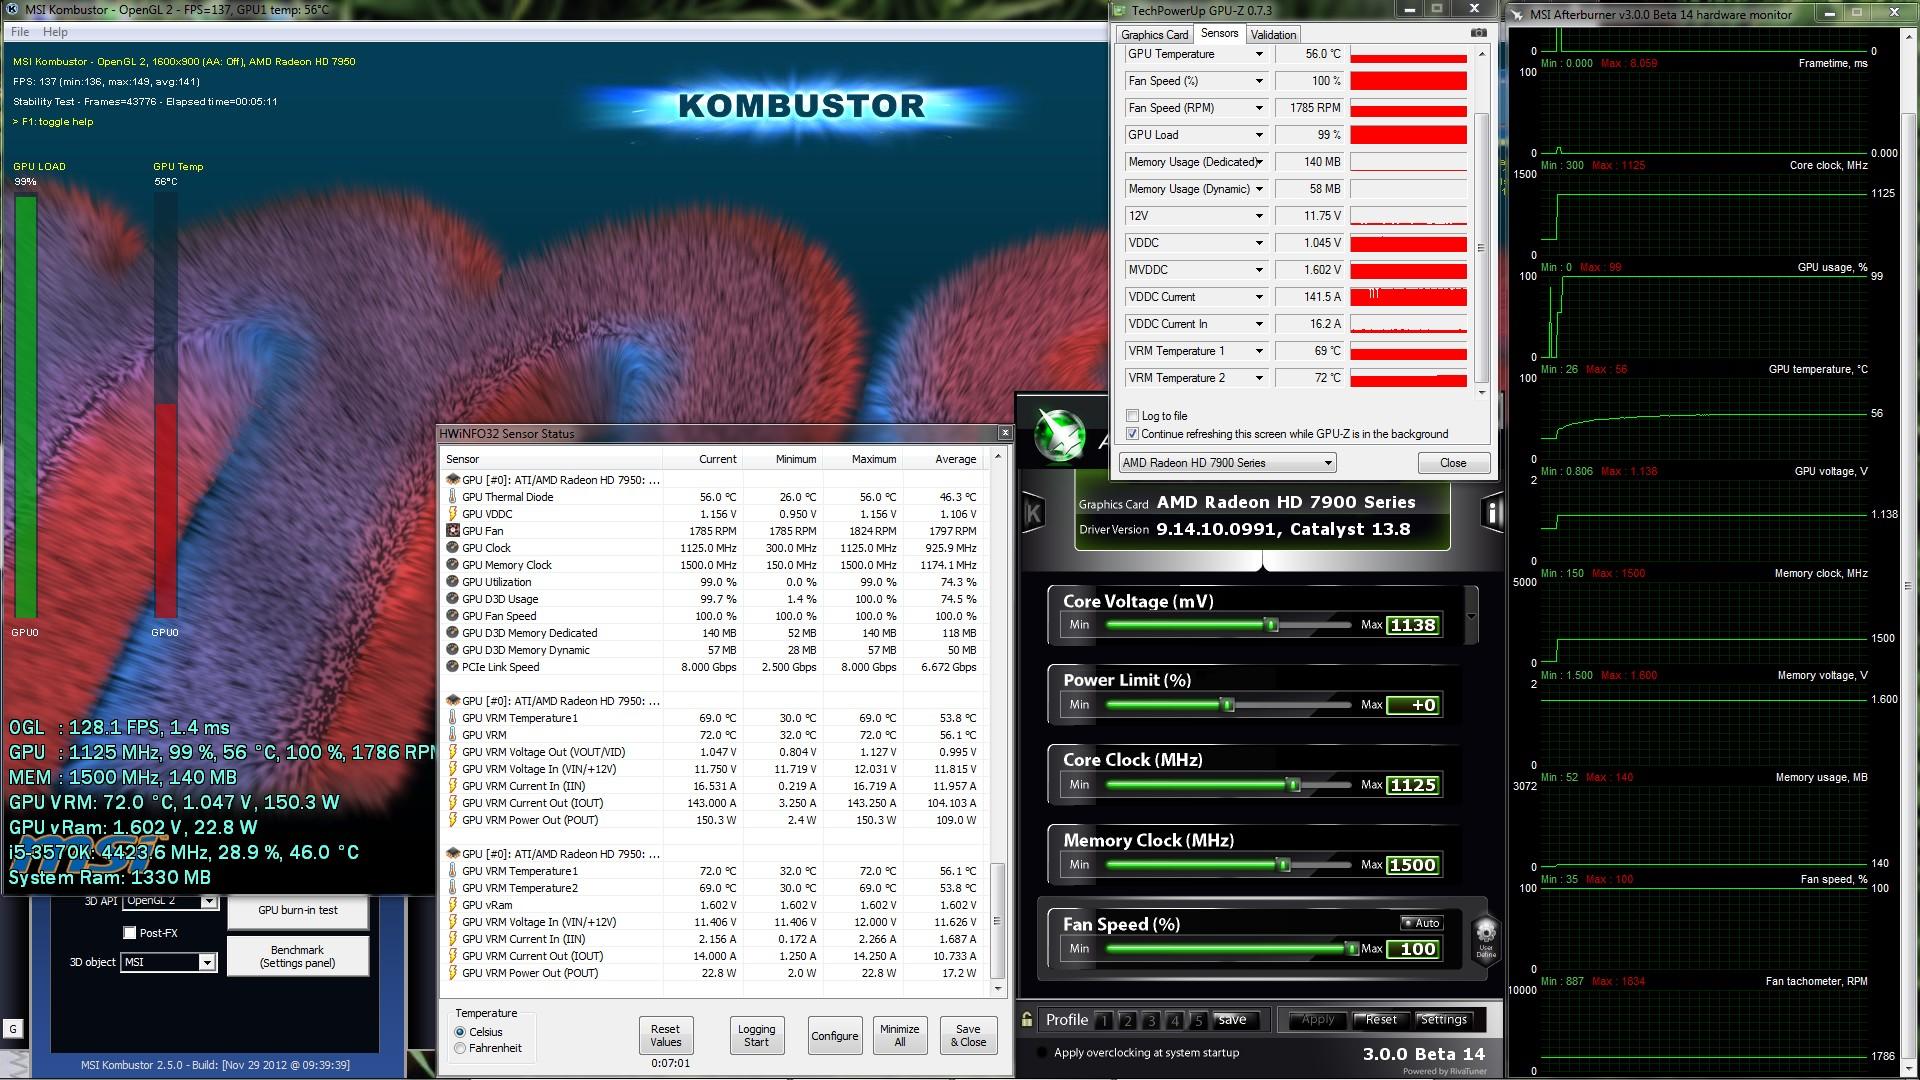Click the Afterburner hardware monitor title icon
This screenshot has width=1920, height=1080.
click(x=1518, y=14)
